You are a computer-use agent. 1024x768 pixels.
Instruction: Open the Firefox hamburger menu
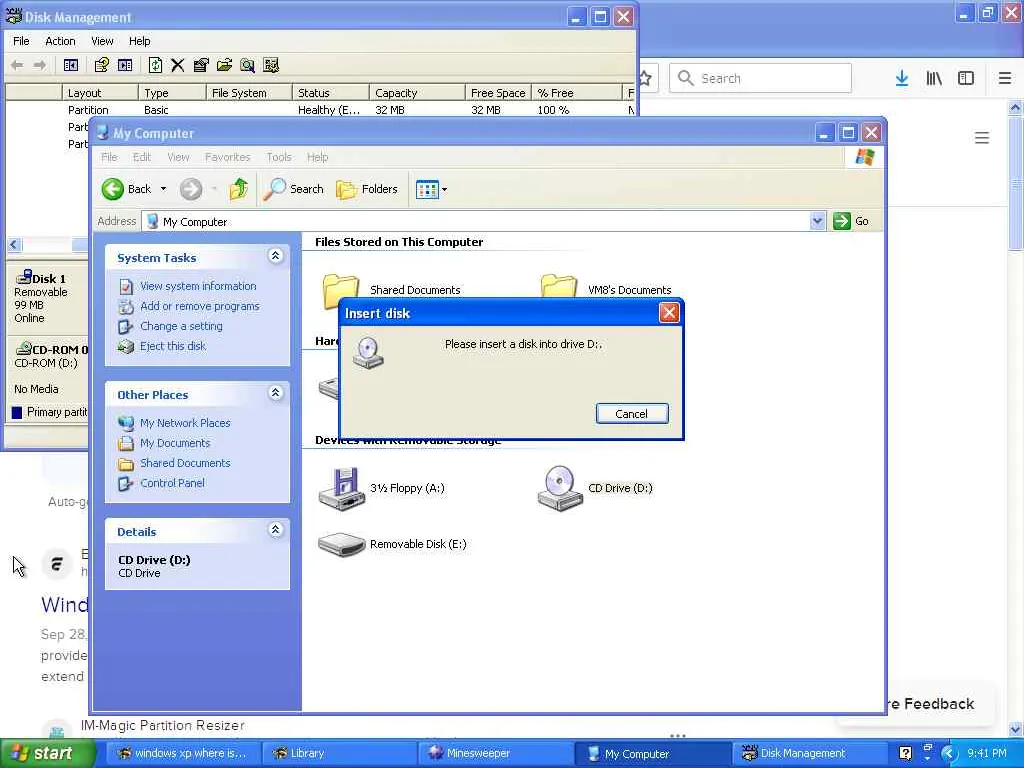1005,78
